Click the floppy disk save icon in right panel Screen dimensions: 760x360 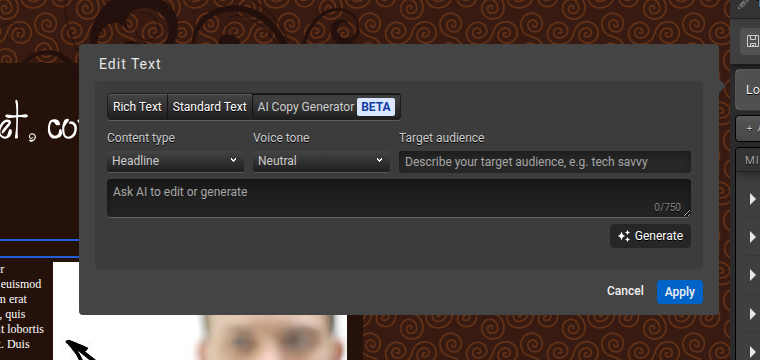click(x=752, y=41)
